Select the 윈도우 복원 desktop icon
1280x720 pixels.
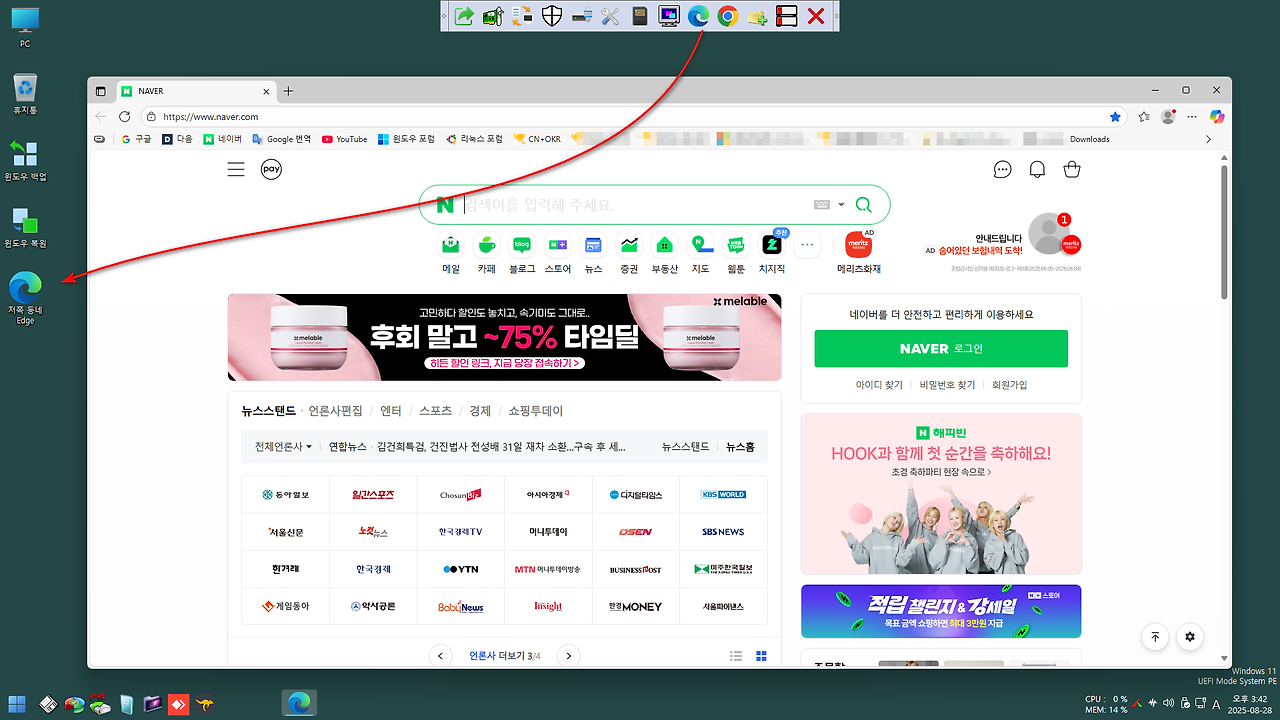point(25,227)
